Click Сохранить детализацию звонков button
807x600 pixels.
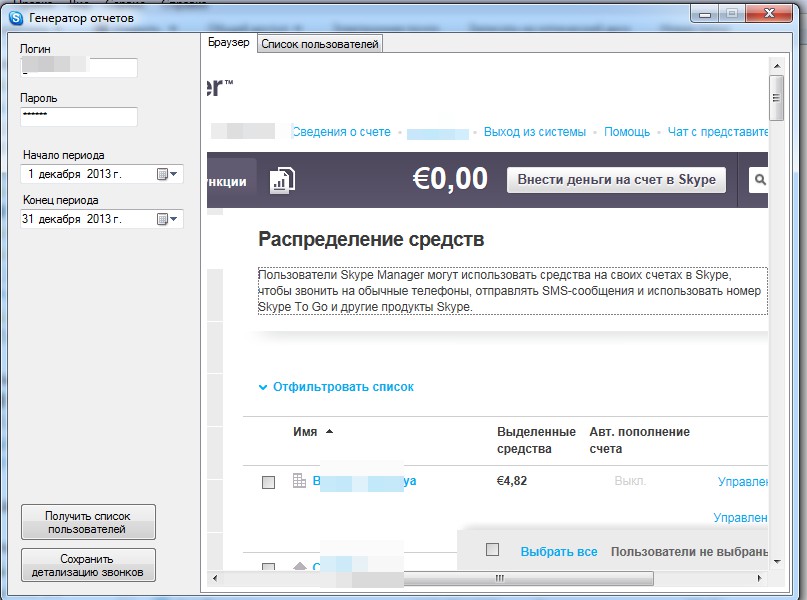point(88,565)
